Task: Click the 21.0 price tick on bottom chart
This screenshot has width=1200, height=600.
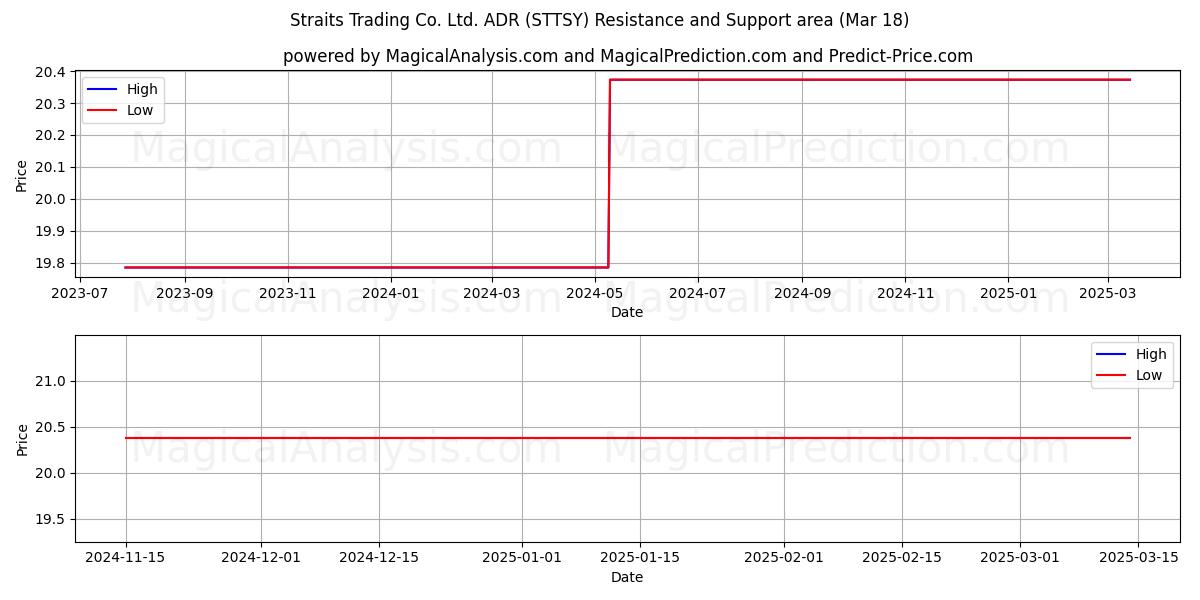Action: tap(53, 381)
